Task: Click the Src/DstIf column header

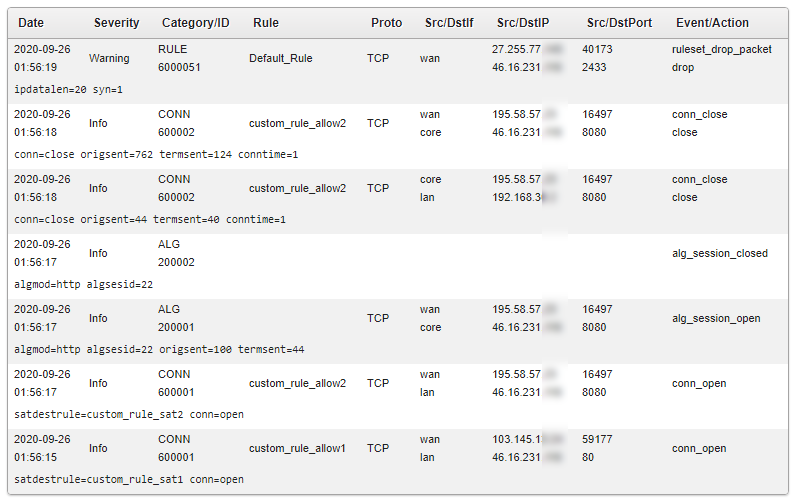Action: [x=449, y=23]
